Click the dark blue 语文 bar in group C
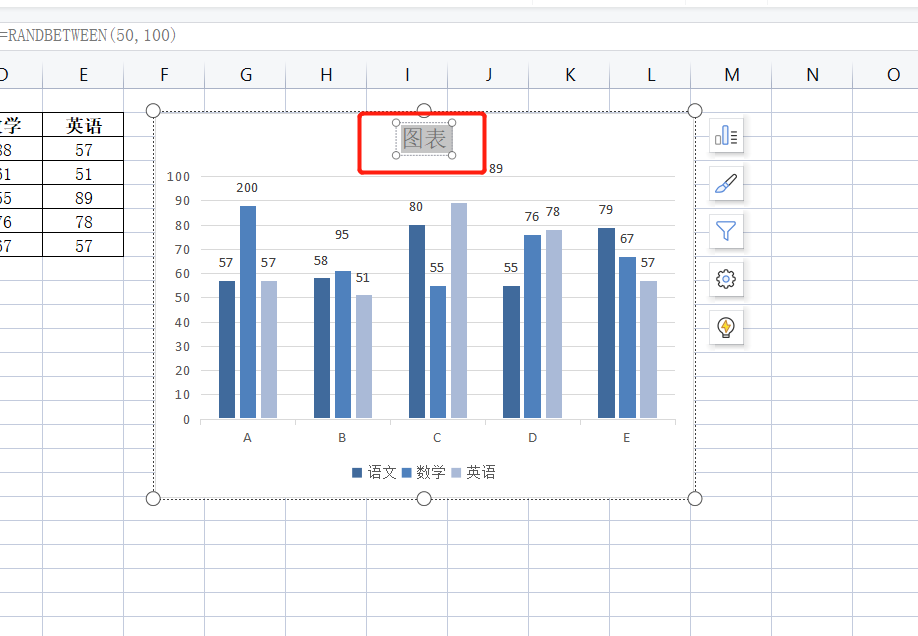 (x=417, y=322)
